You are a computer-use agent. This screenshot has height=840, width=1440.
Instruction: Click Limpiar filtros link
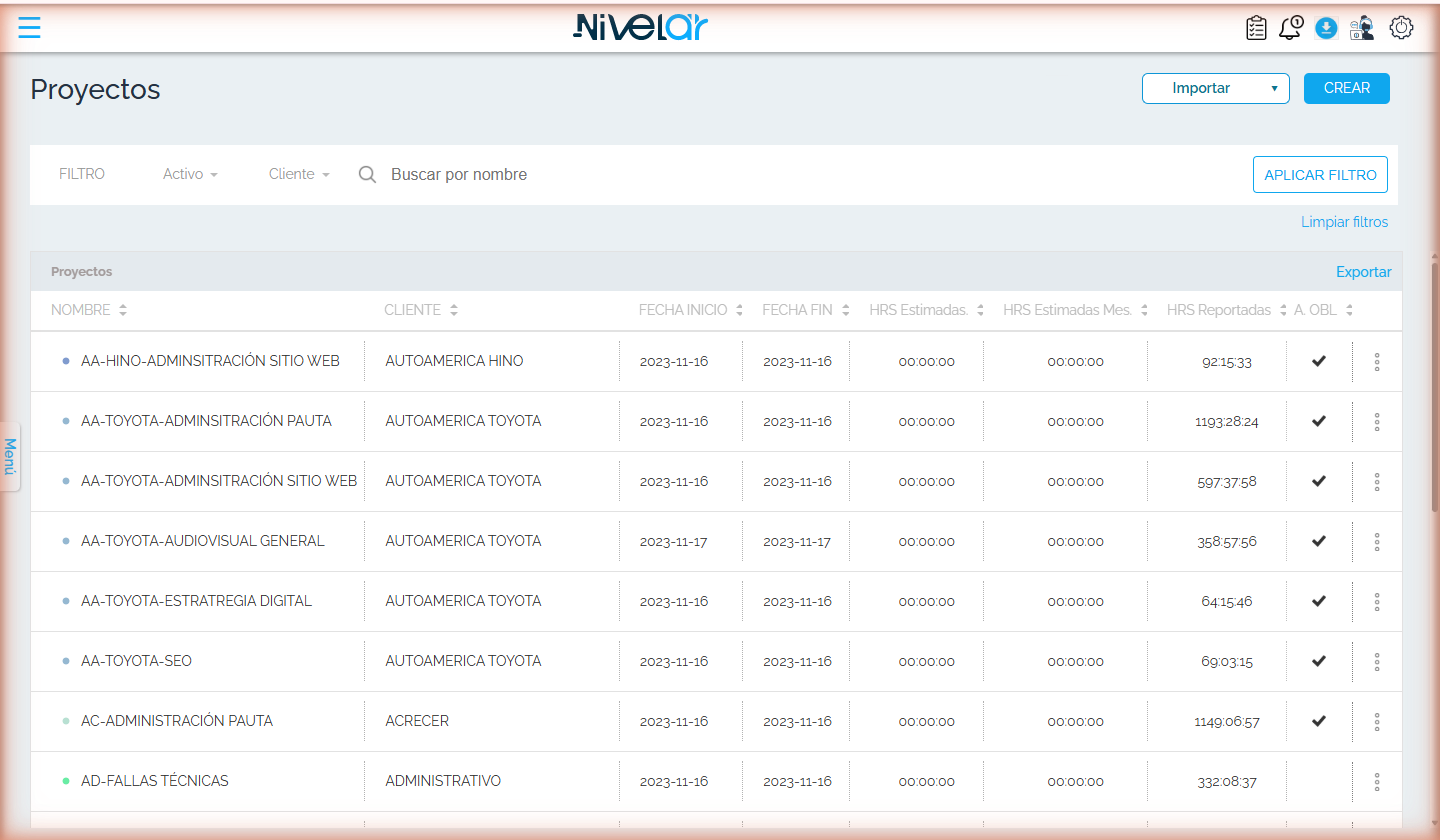pos(1344,222)
